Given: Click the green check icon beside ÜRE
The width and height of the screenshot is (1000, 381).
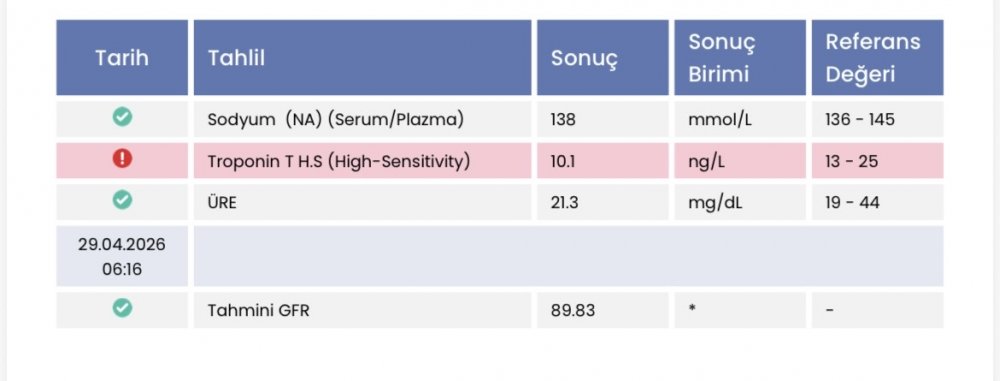Looking at the screenshot, I should (x=122, y=200).
